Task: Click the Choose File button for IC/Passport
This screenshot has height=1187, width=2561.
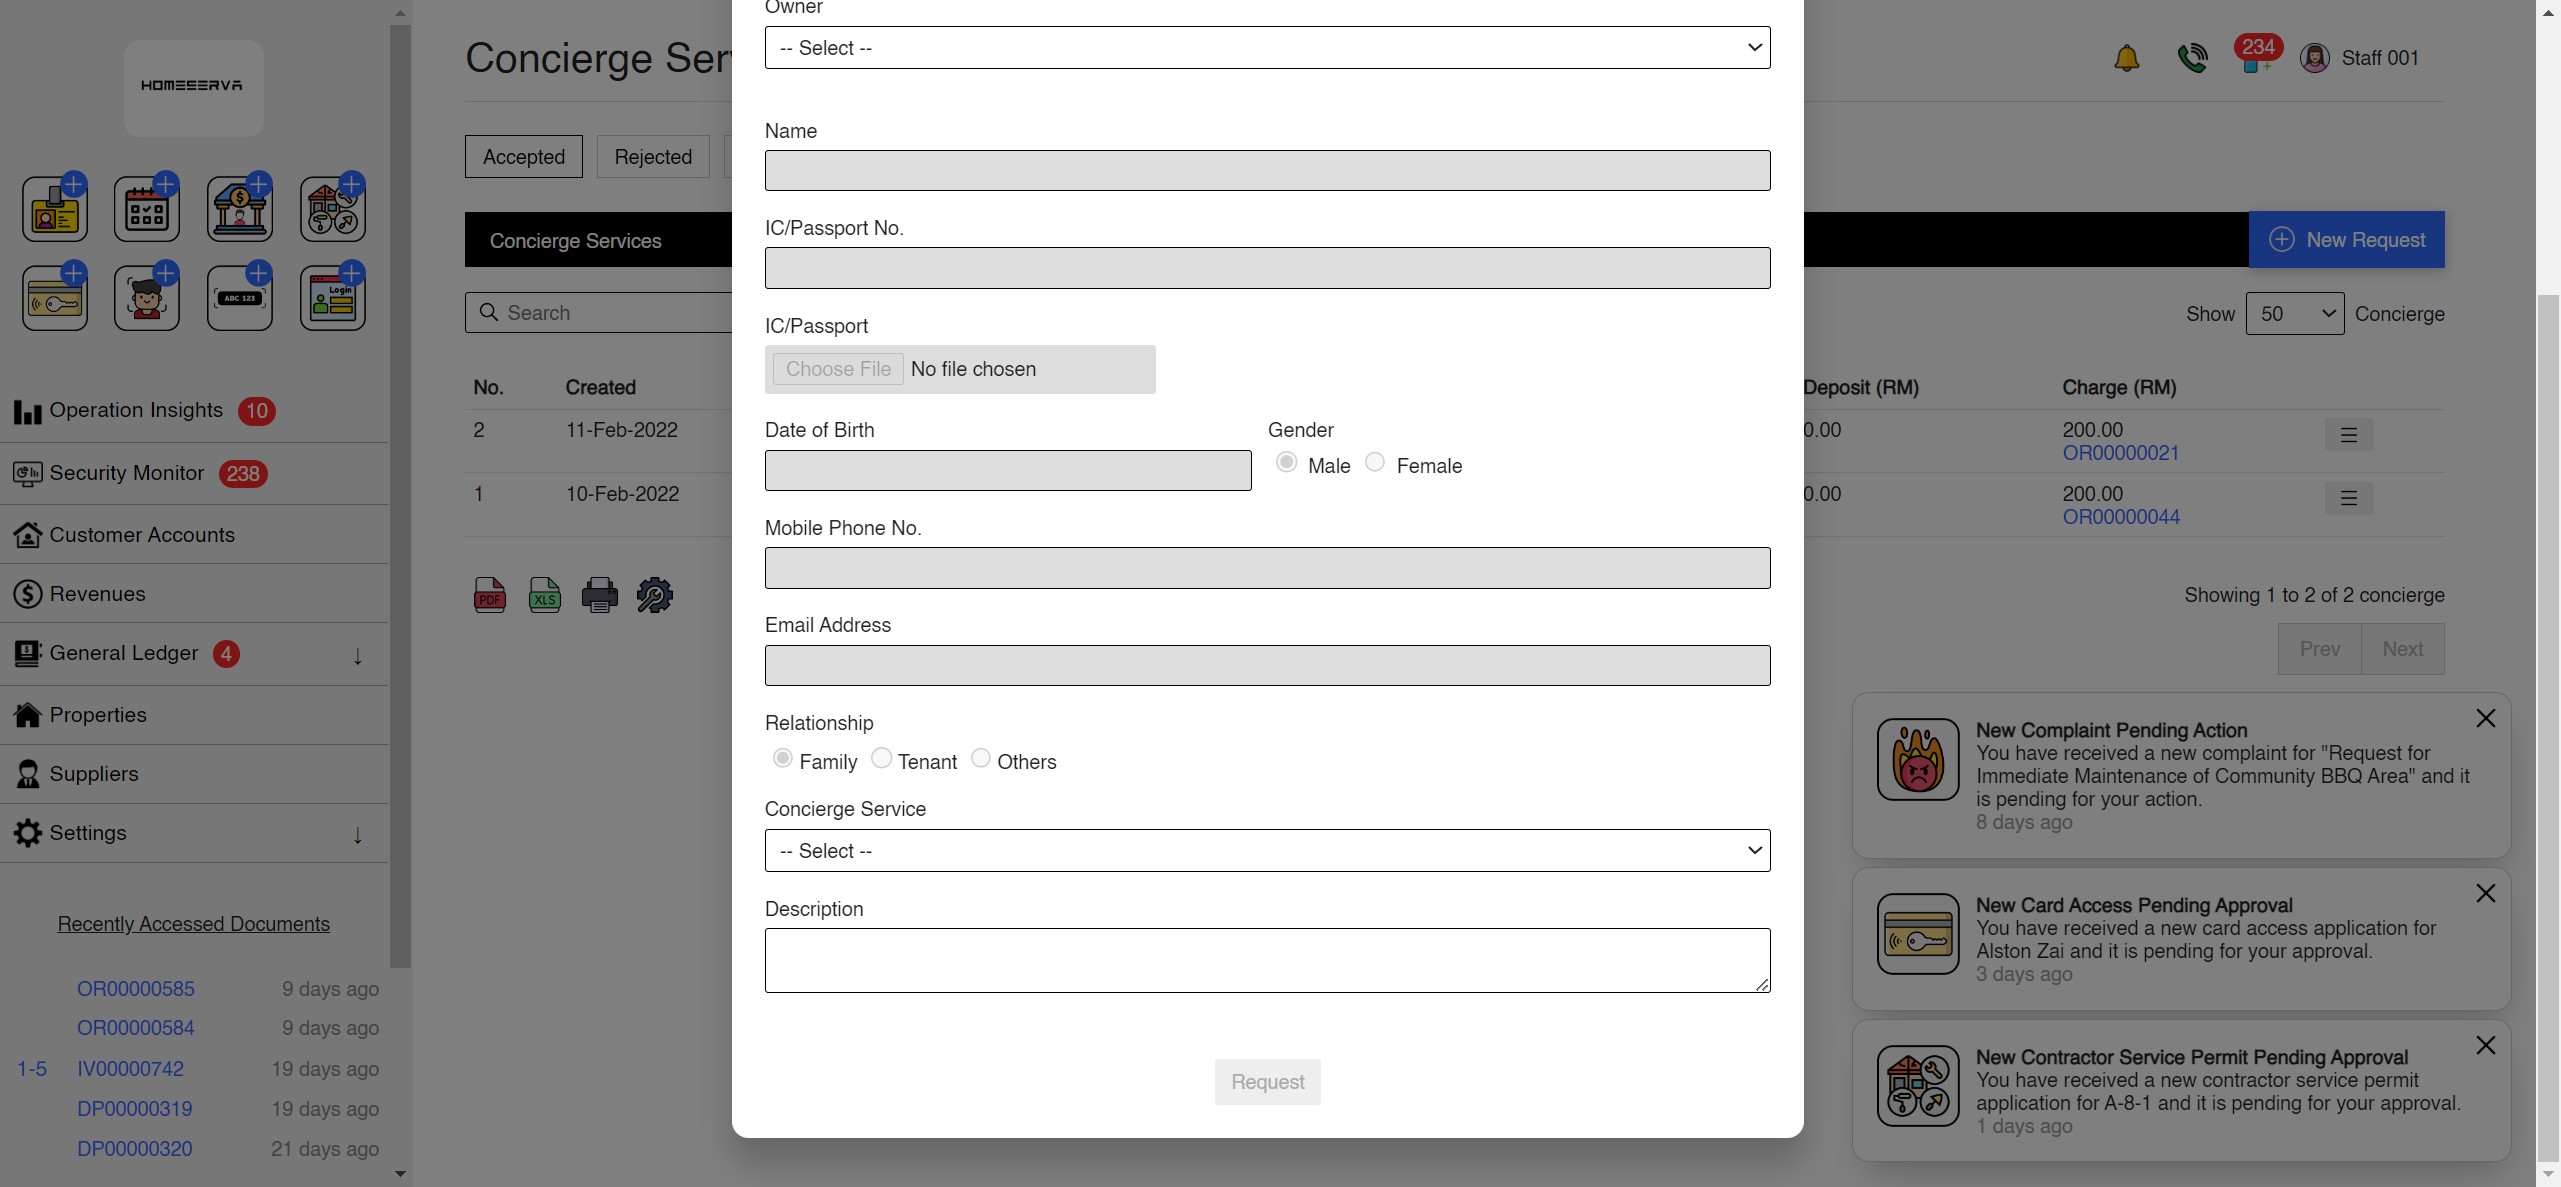Action: point(837,369)
